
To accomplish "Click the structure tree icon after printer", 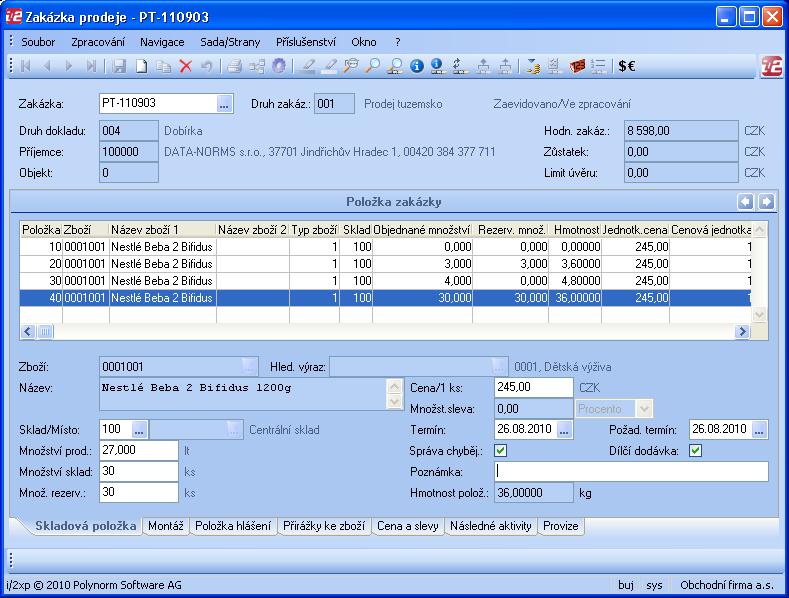I will 257,66.
